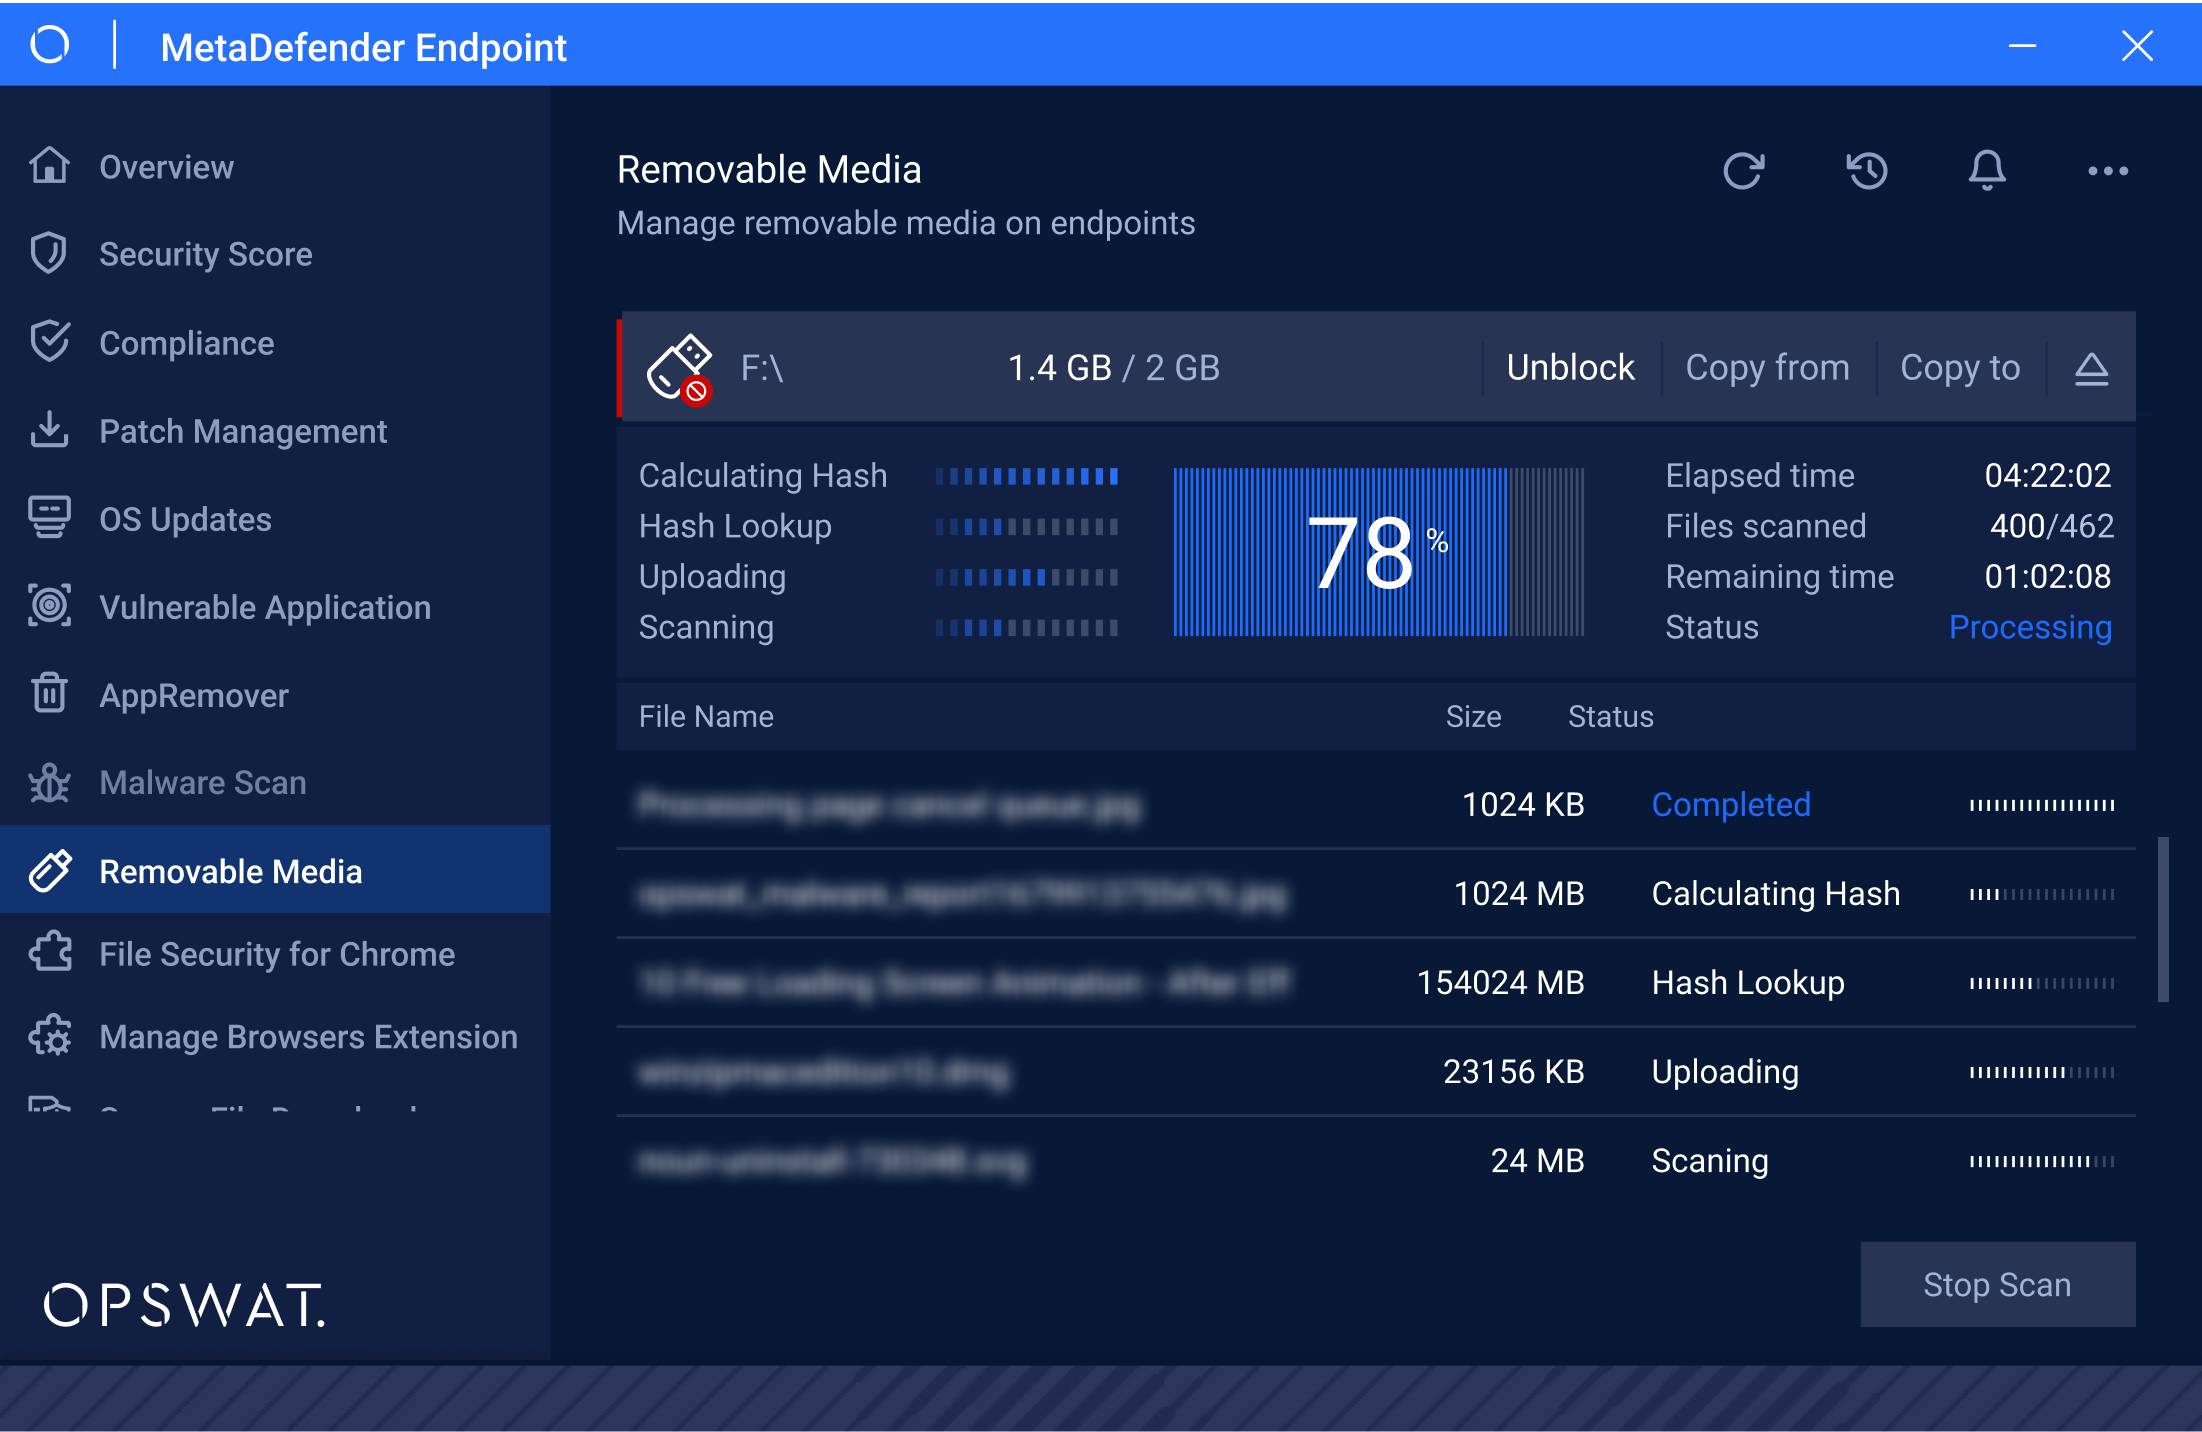This screenshot has height=1432, width=2202.
Task: Click Copy to button
Action: click(x=1960, y=368)
